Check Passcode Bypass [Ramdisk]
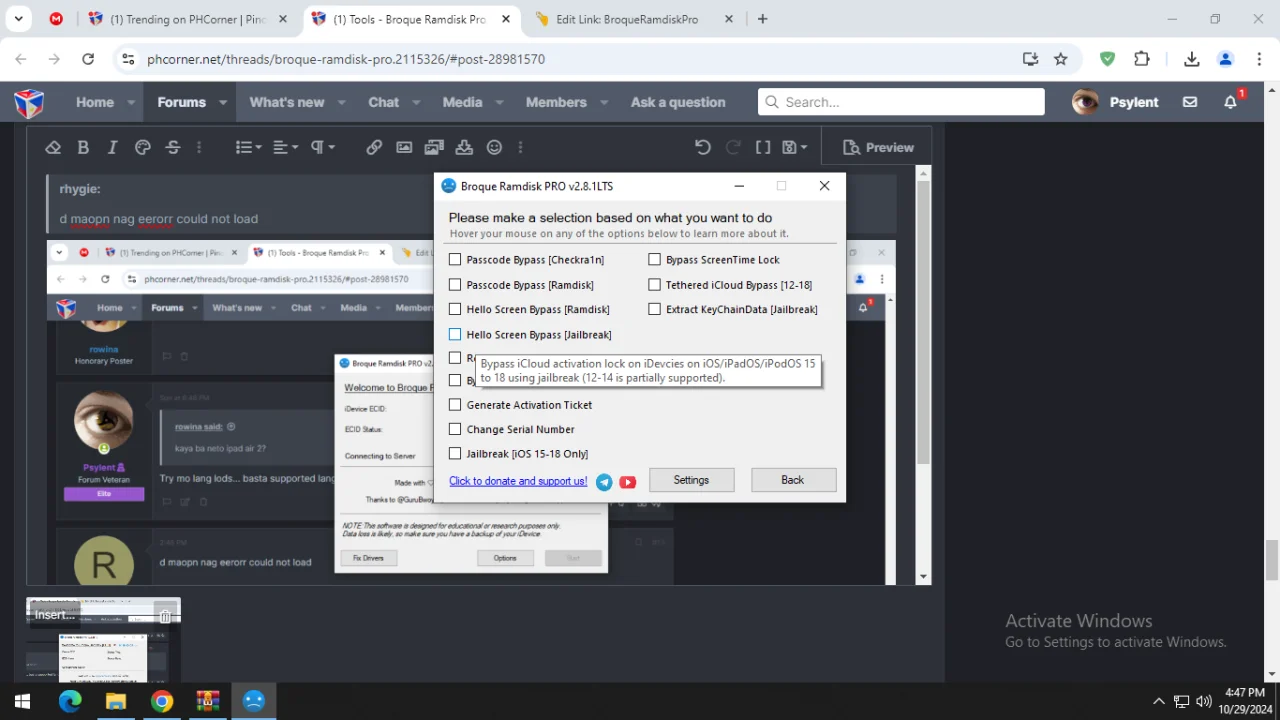Viewport: 1280px width, 720px height. click(455, 285)
